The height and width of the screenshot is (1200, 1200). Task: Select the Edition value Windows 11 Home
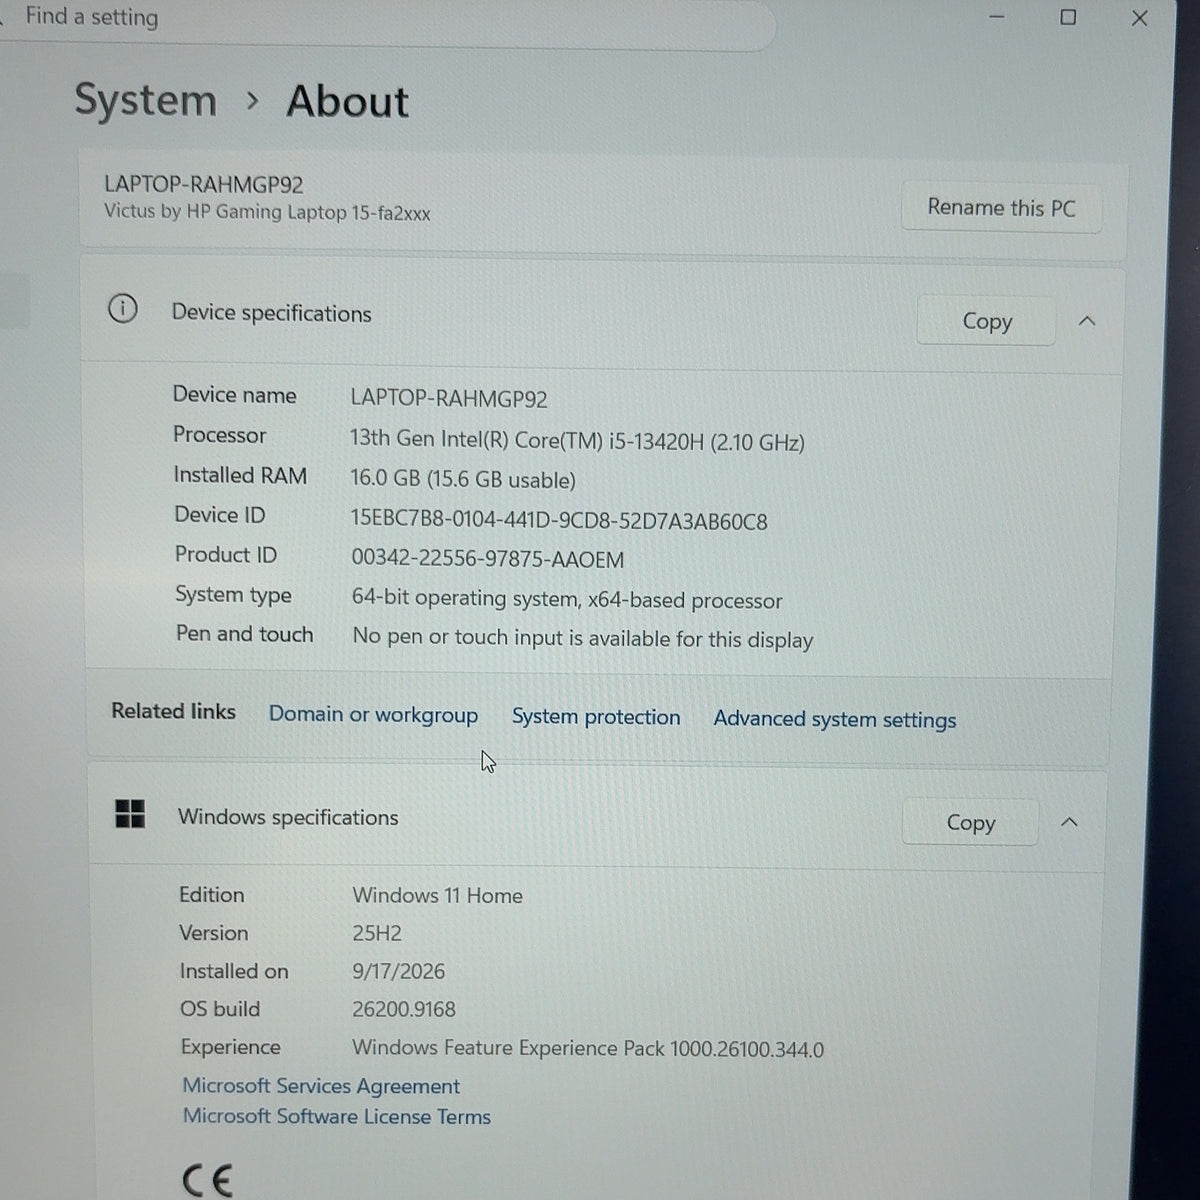pyautogui.click(x=437, y=896)
